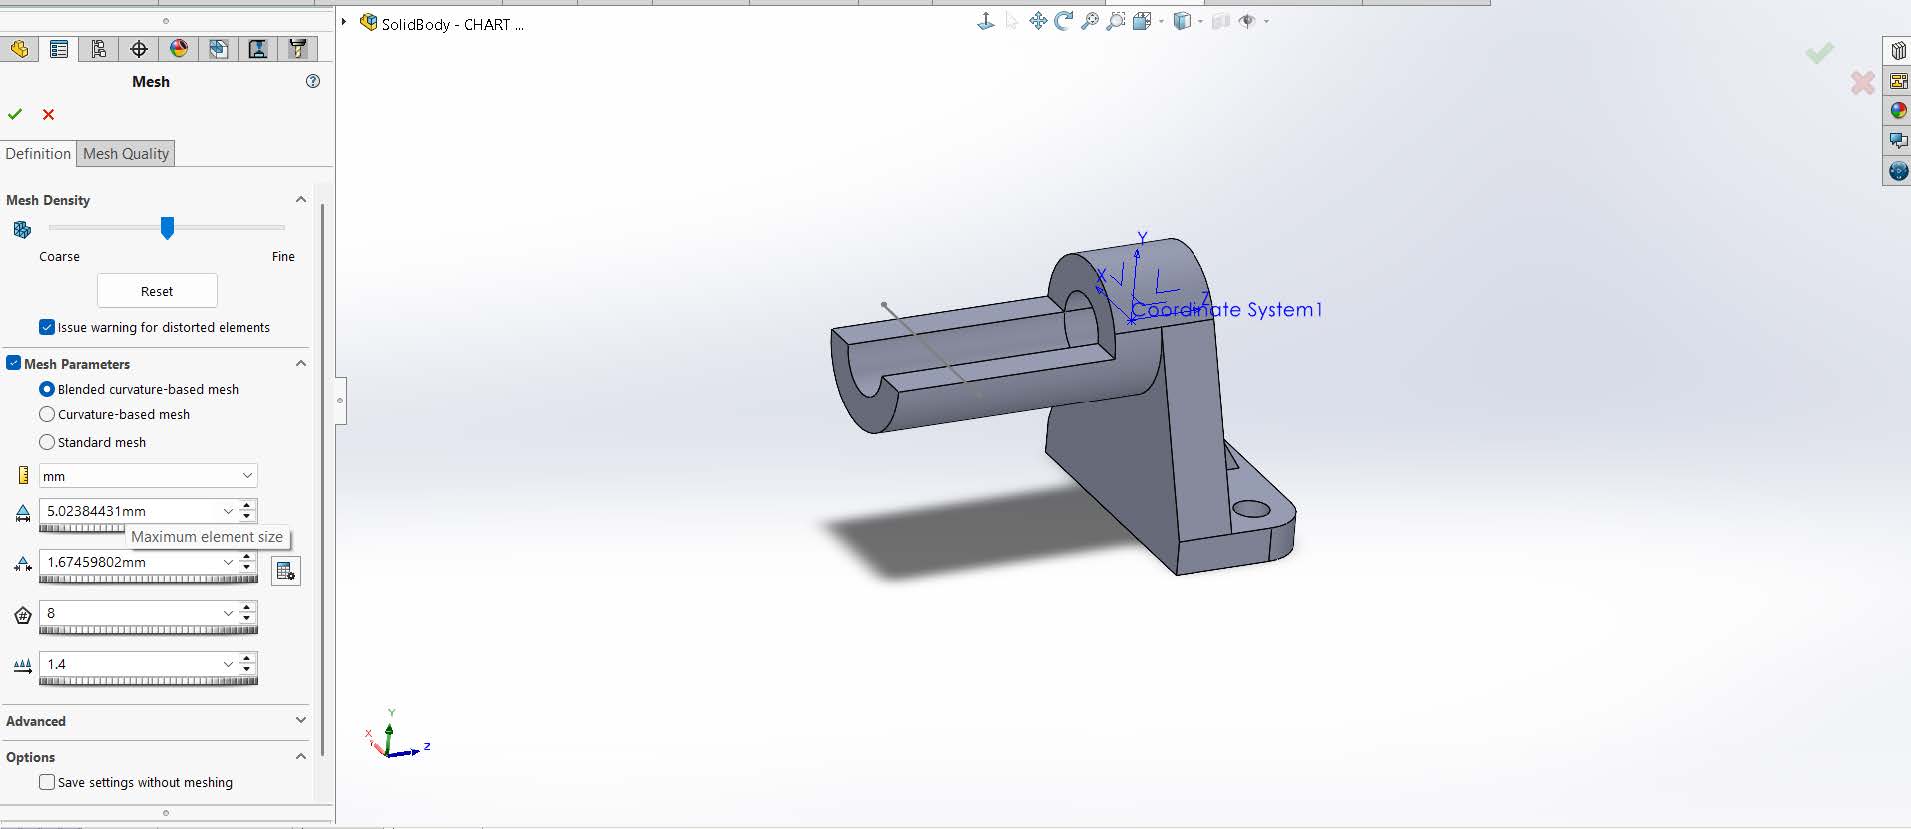The width and height of the screenshot is (1911, 829).
Task: Expand the Advanced section
Action: point(300,720)
